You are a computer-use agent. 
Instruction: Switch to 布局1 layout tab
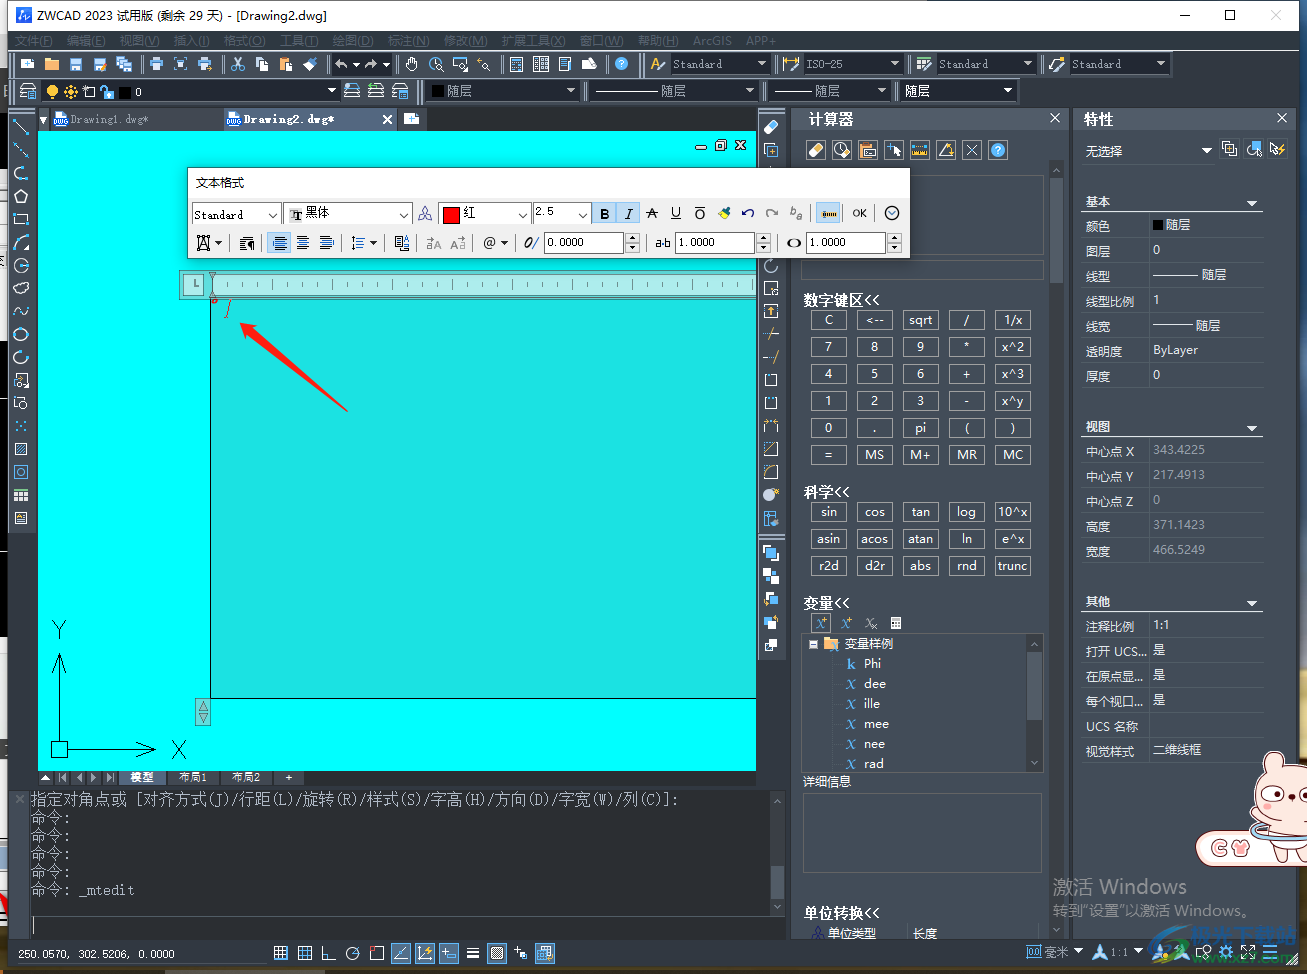(x=193, y=777)
